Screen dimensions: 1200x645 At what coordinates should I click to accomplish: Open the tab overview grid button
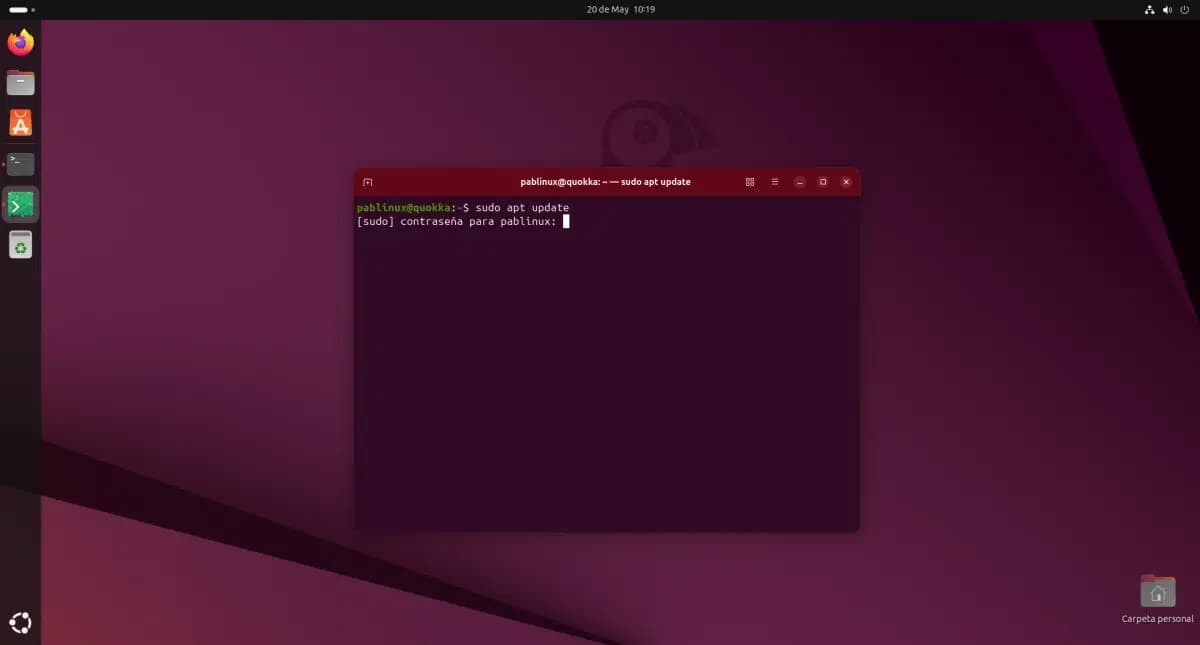pyautogui.click(x=750, y=182)
